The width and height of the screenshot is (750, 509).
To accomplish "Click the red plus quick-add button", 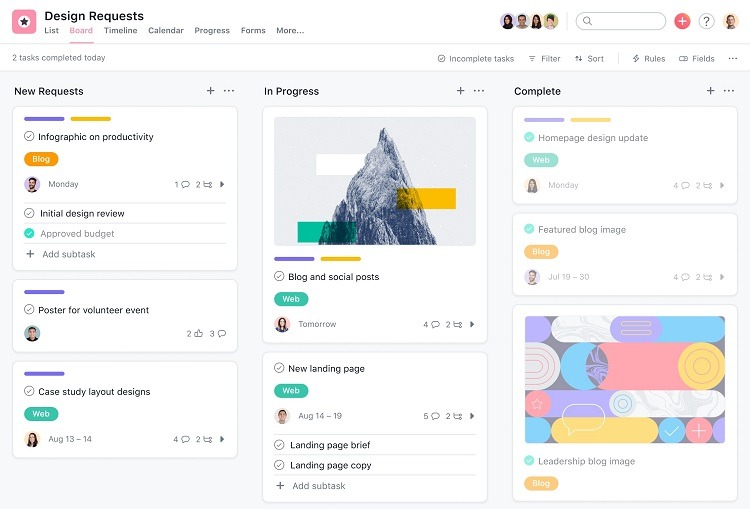I will click(682, 21).
